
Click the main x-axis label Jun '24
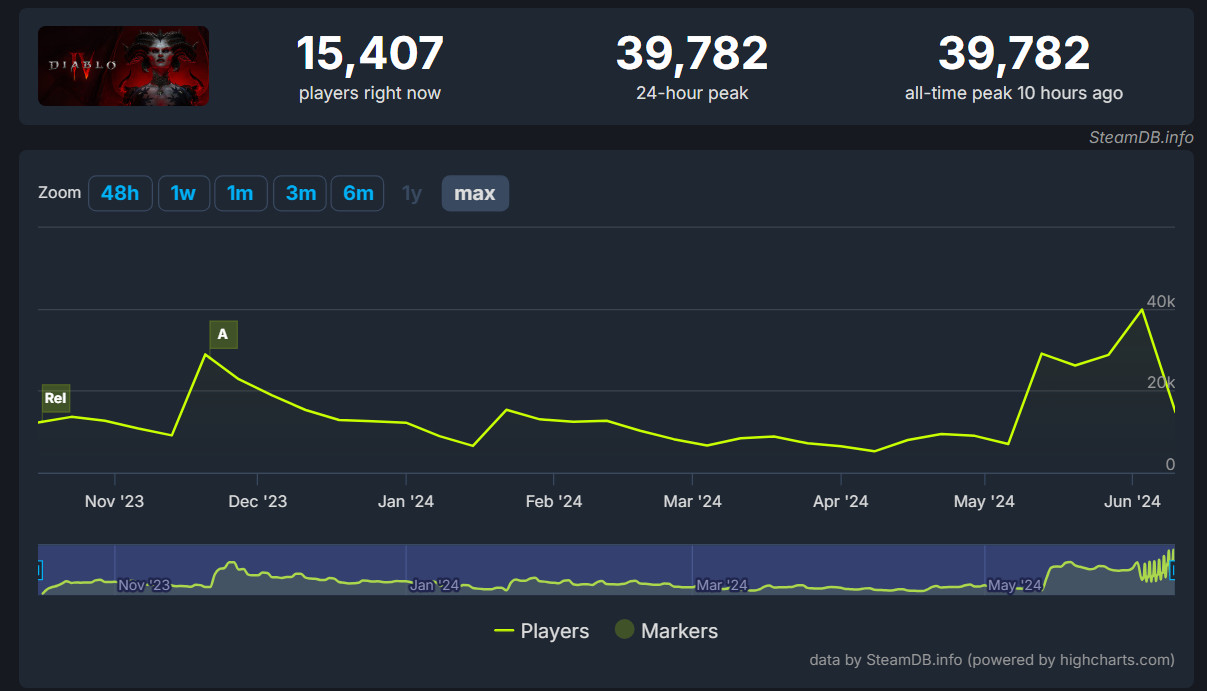(x=1132, y=501)
